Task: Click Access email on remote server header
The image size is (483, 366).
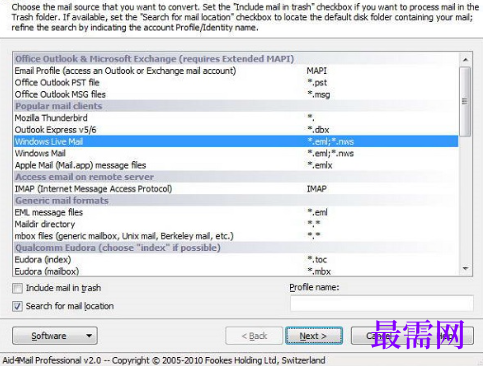Action: tap(236, 177)
